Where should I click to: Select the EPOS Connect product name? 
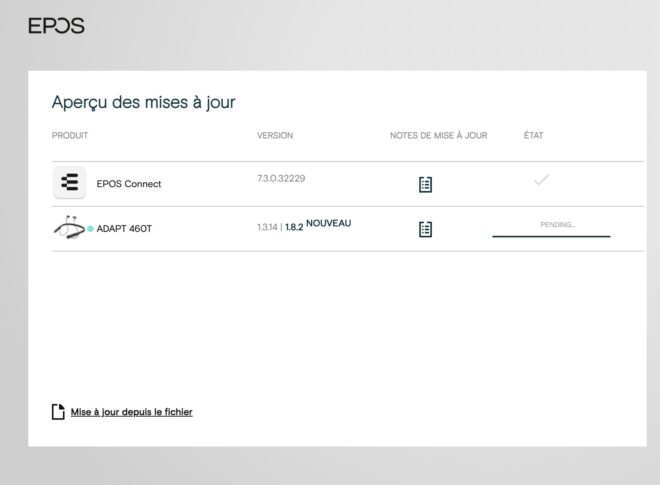pyautogui.click(x=129, y=184)
